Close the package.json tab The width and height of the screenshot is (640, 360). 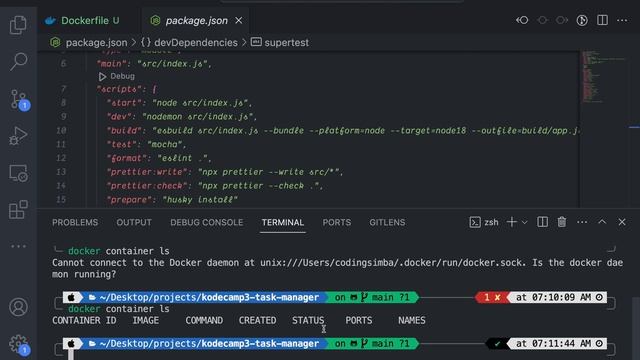coord(239,20)
